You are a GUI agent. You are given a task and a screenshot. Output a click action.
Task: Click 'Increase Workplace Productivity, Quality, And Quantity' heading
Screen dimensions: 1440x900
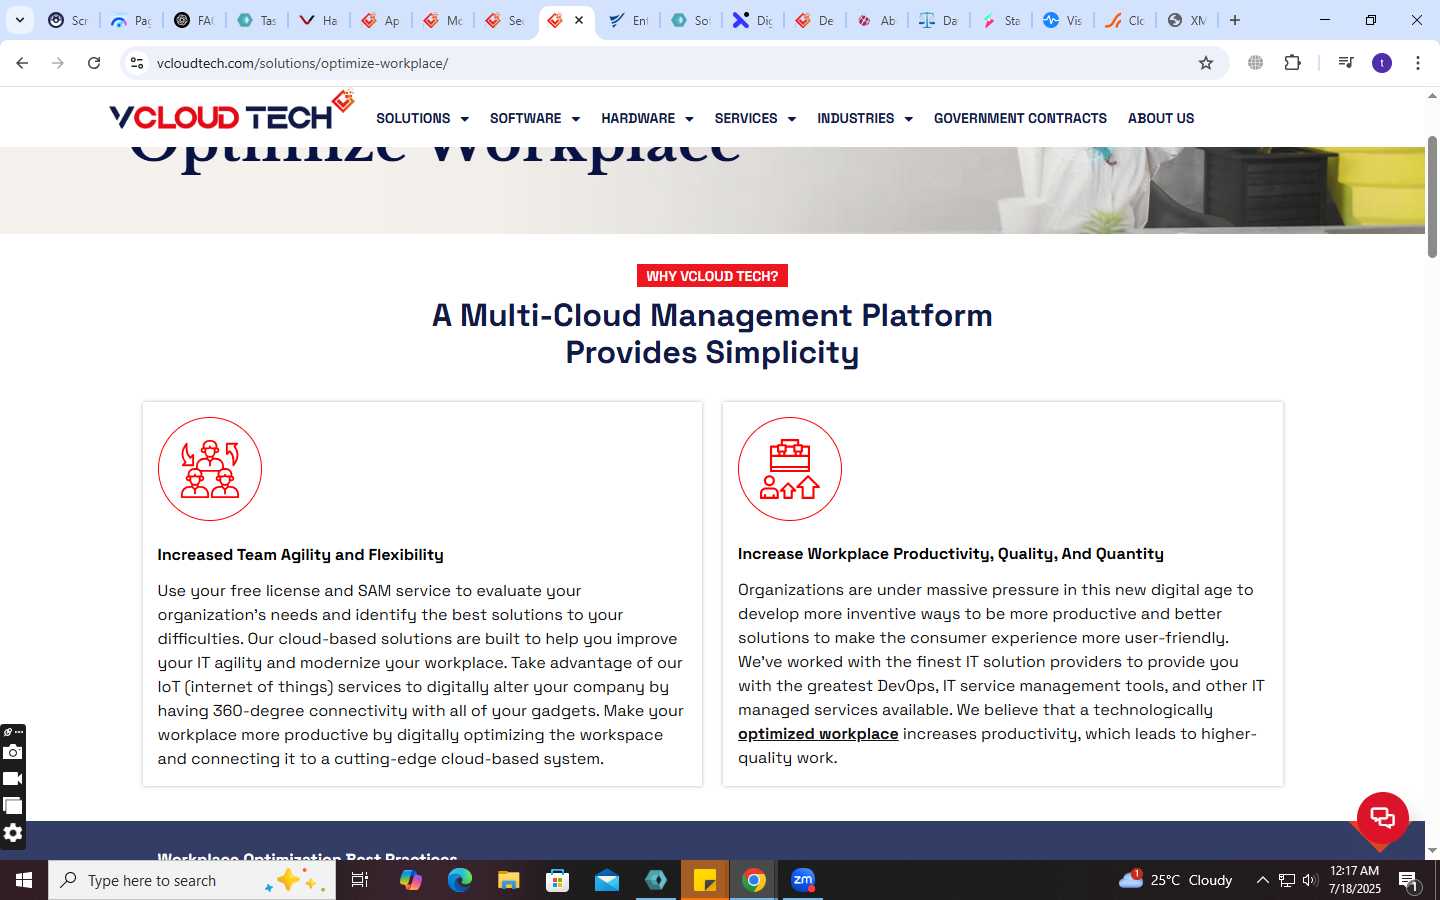(x=951, y=554)
